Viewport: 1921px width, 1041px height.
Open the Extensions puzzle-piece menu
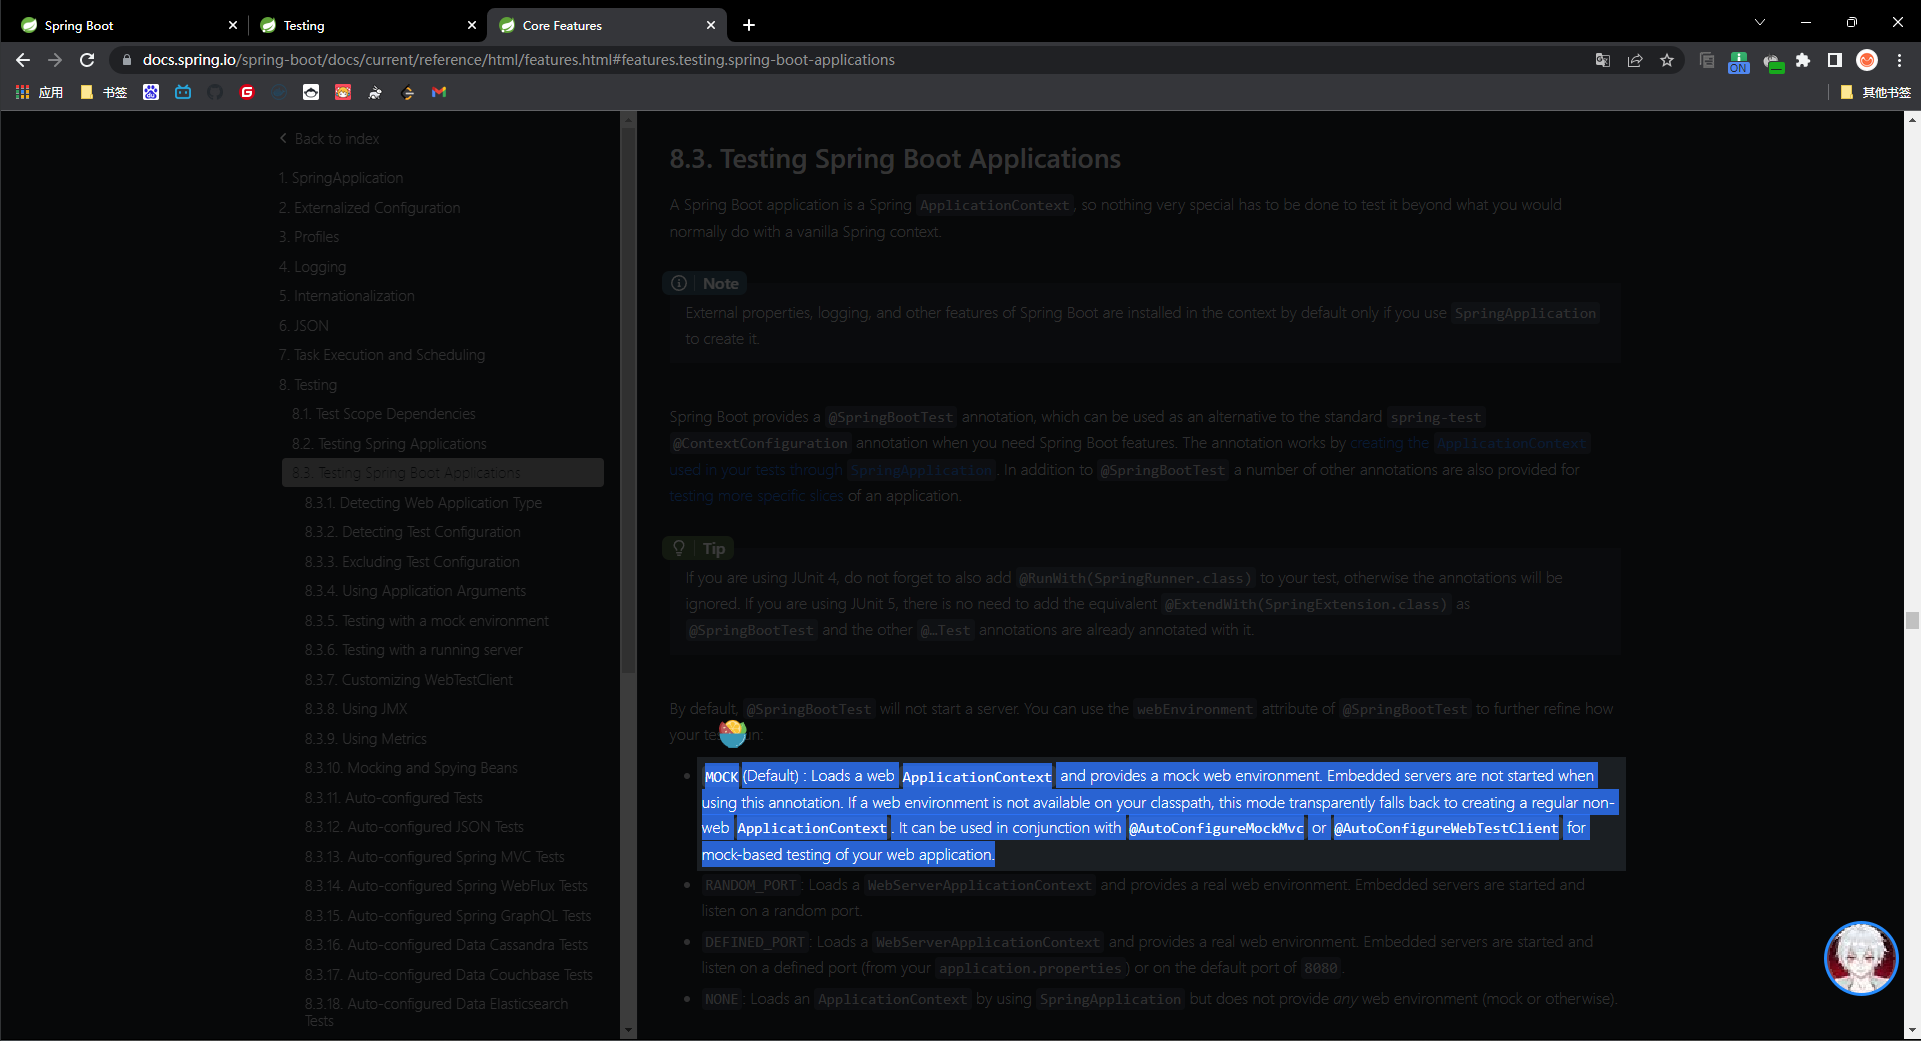coord(1803,60)
